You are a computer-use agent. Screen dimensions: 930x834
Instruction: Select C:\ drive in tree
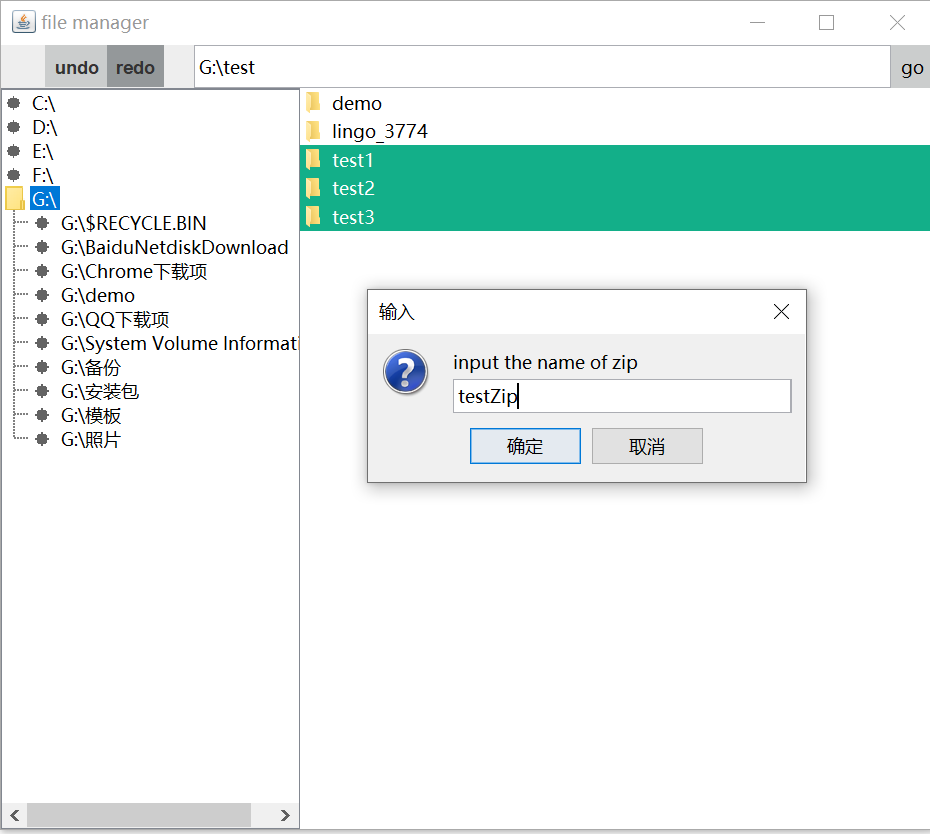tap(43, 104)
